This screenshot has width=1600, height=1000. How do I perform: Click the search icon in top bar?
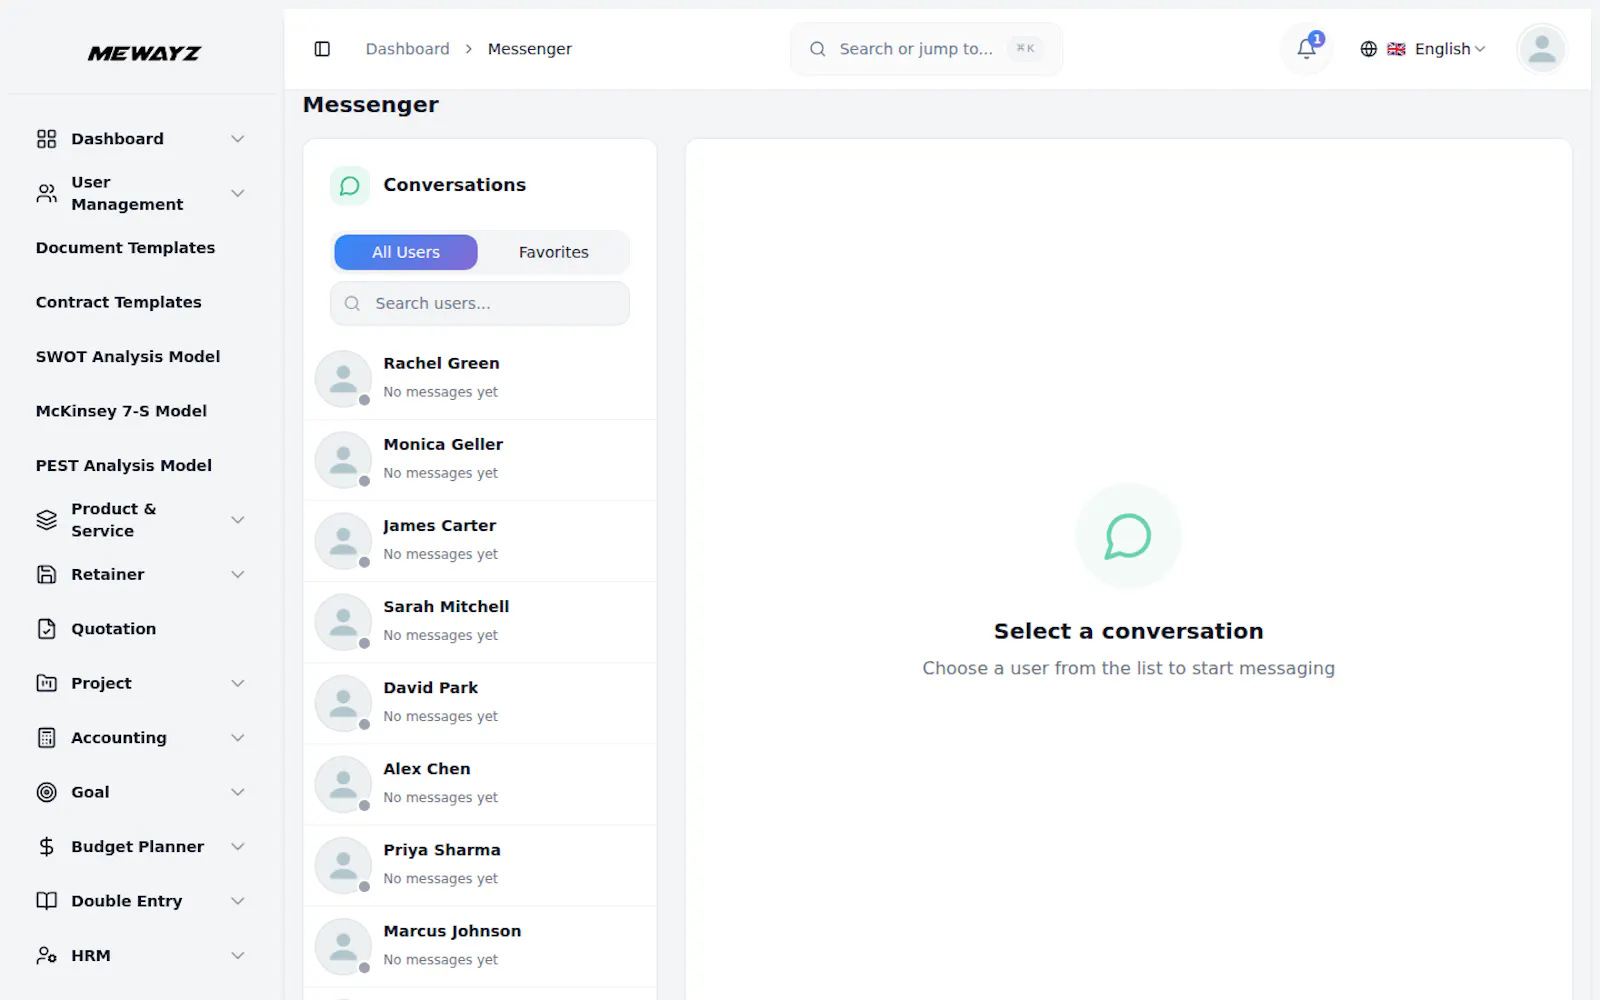click(817, 49)
